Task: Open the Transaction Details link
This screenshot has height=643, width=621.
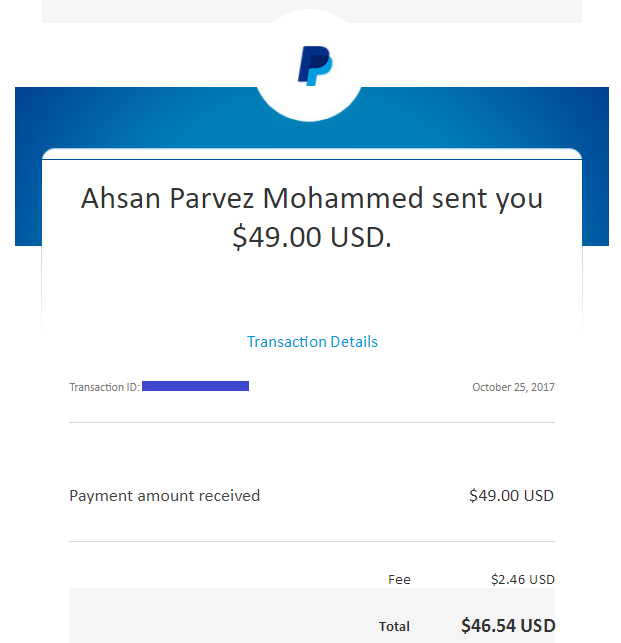Action: pyautogui.click(x=312, y=342)
